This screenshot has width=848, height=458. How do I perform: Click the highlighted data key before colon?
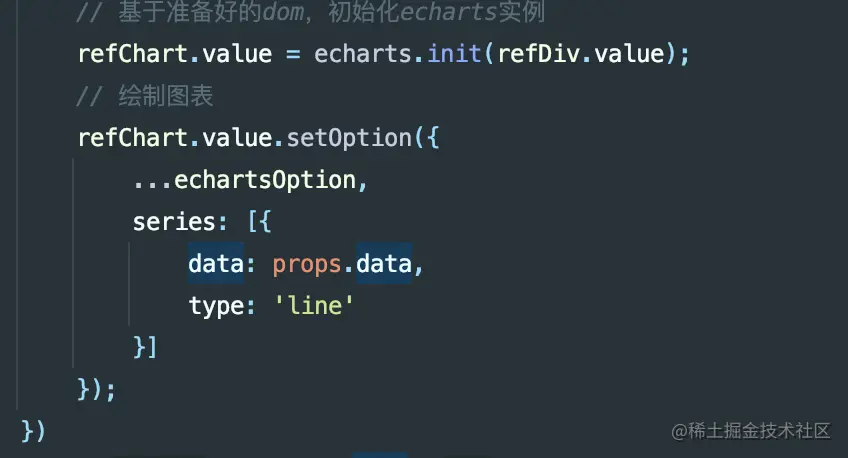pyautogui.click(x=210, y=264)
